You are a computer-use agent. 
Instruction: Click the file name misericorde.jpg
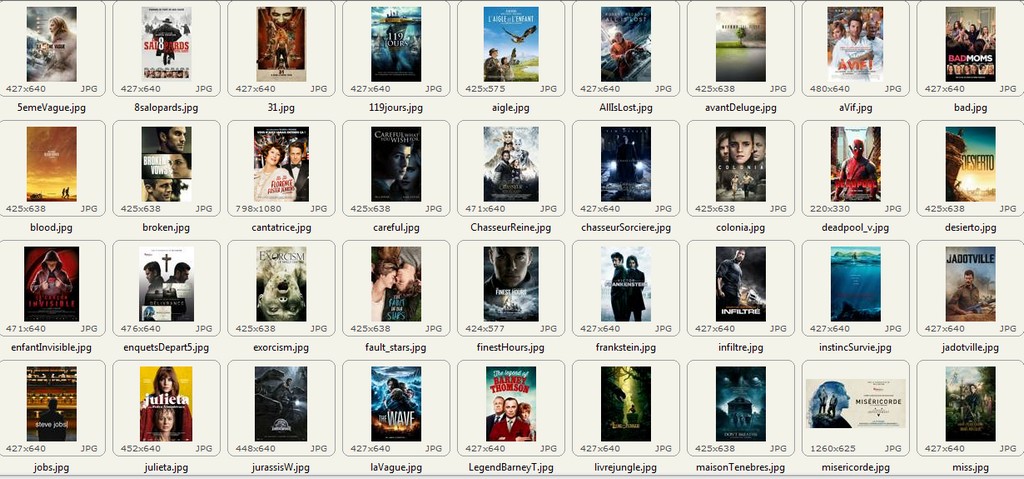coord(856,468)
